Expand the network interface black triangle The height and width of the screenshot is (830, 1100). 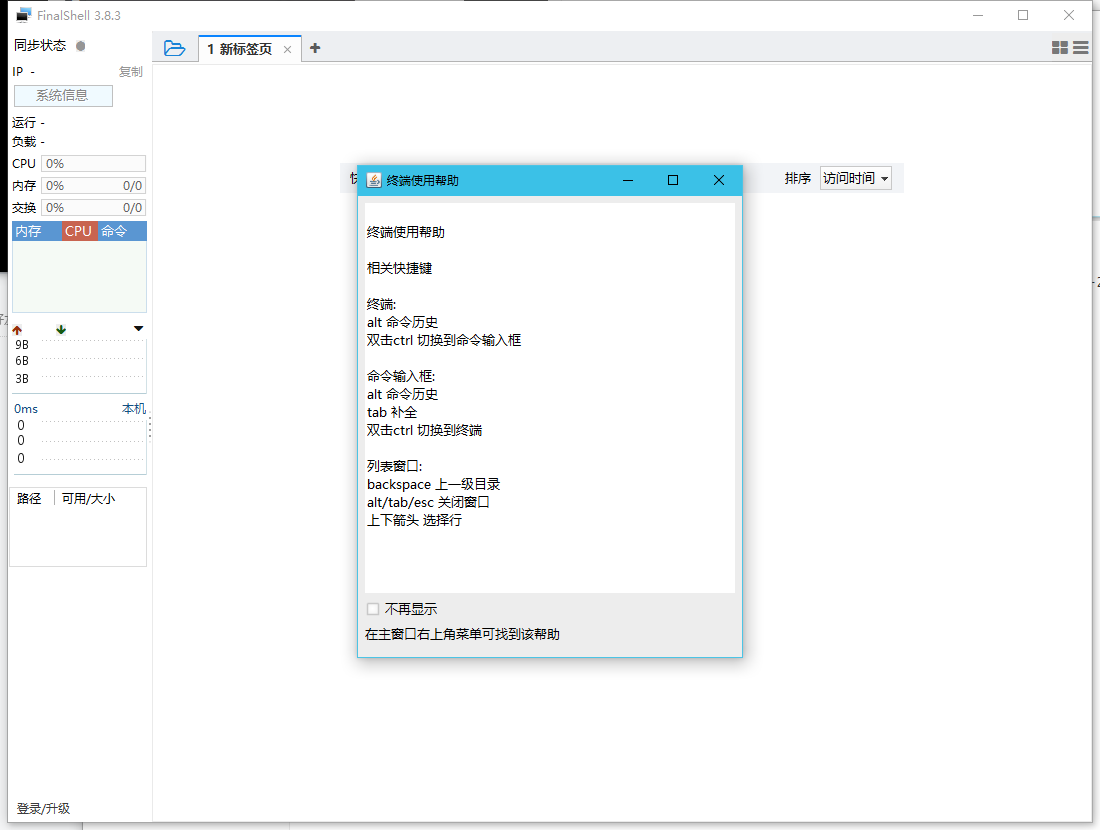[x=138, y=329]
